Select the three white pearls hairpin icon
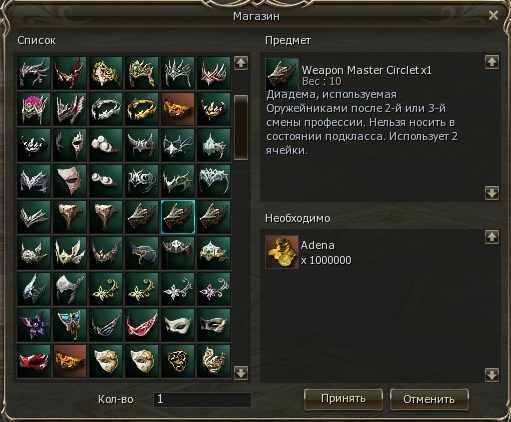Screen dimensions: 511x422 (106, 145)
